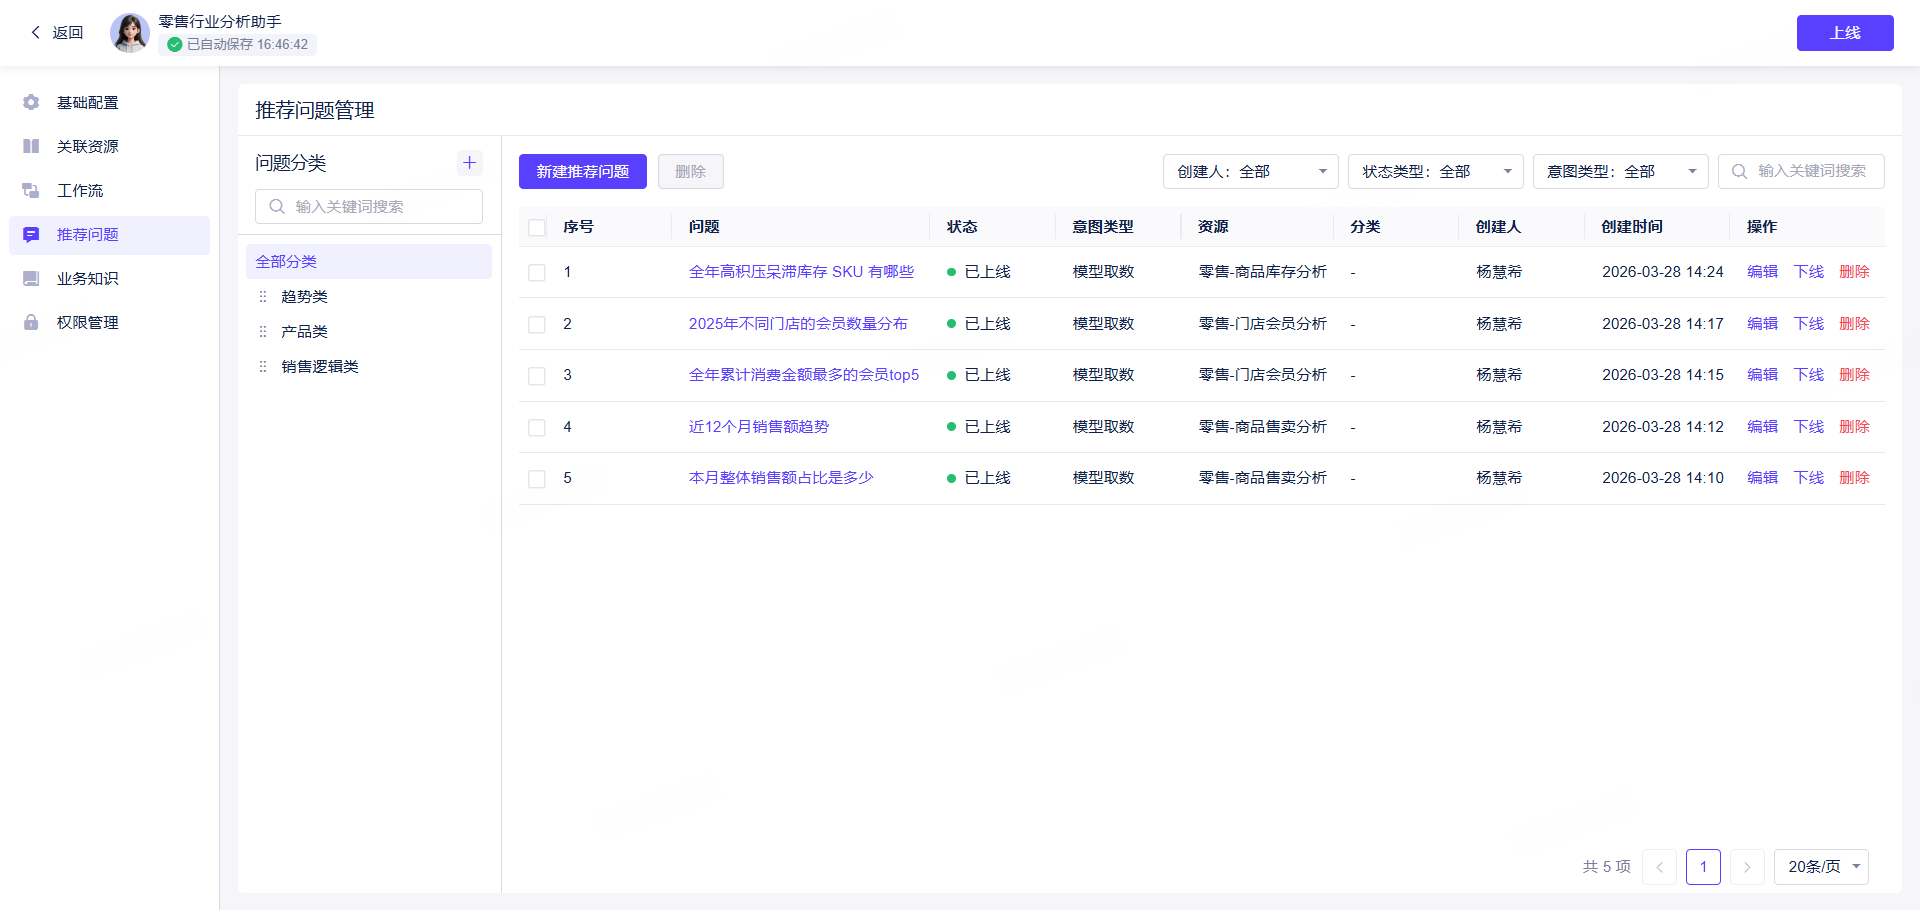Click the 工作流 sidebar icon
This screenshot has width=1920, height=910.
point(31,190)
